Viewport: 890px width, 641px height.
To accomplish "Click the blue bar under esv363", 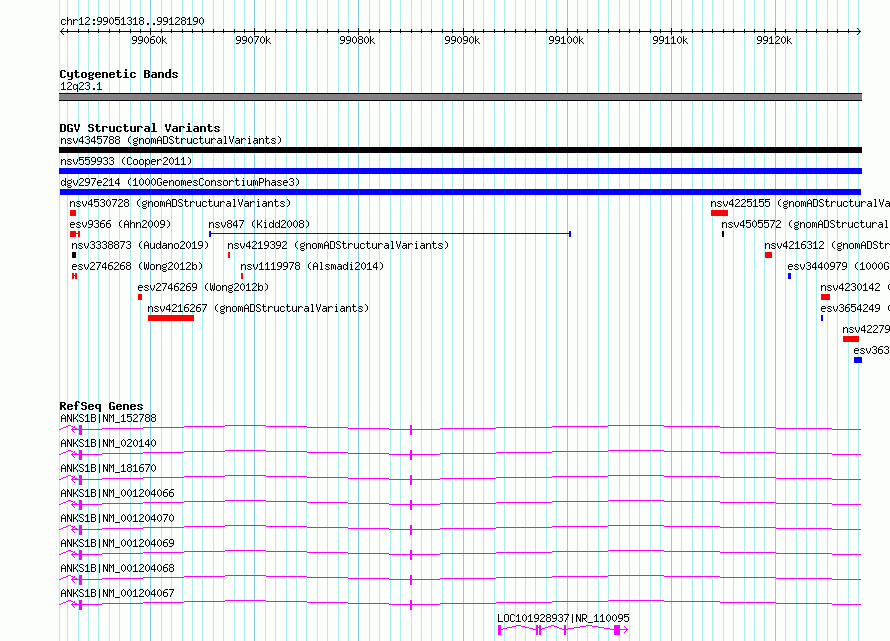I will click(x=858, y=360).
